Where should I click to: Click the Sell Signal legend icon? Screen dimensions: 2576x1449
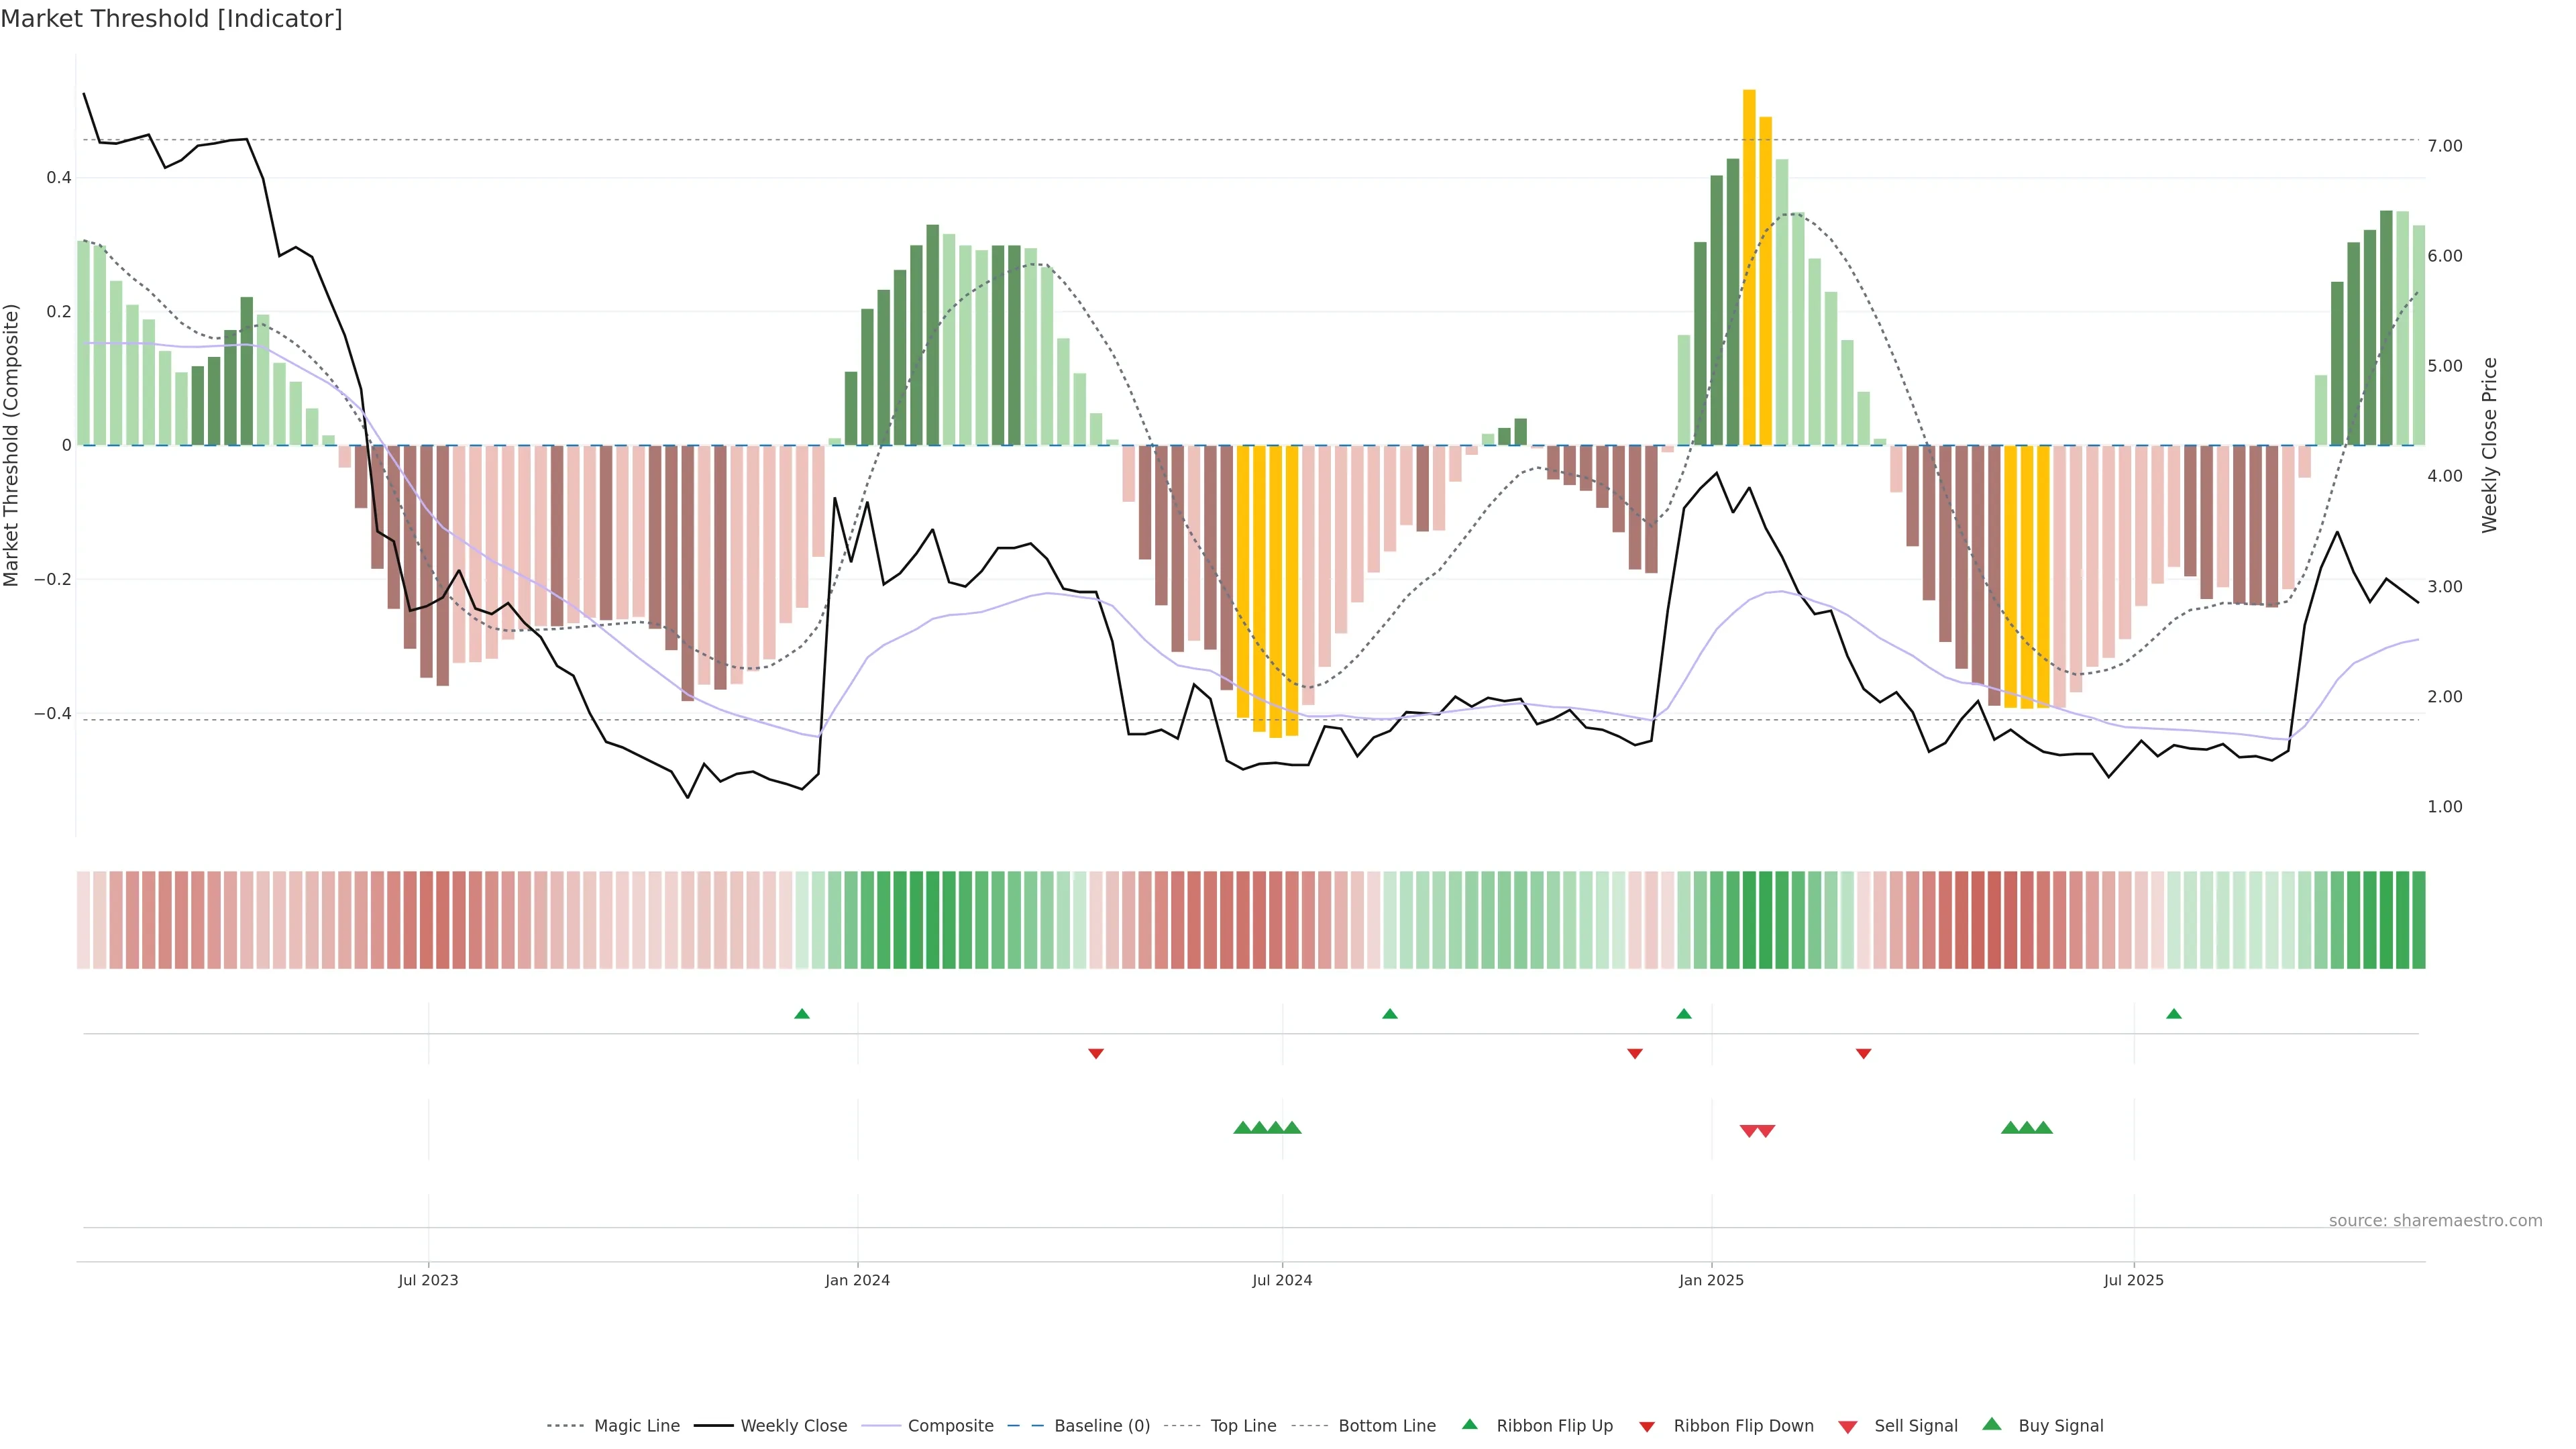(1848, 1427)
